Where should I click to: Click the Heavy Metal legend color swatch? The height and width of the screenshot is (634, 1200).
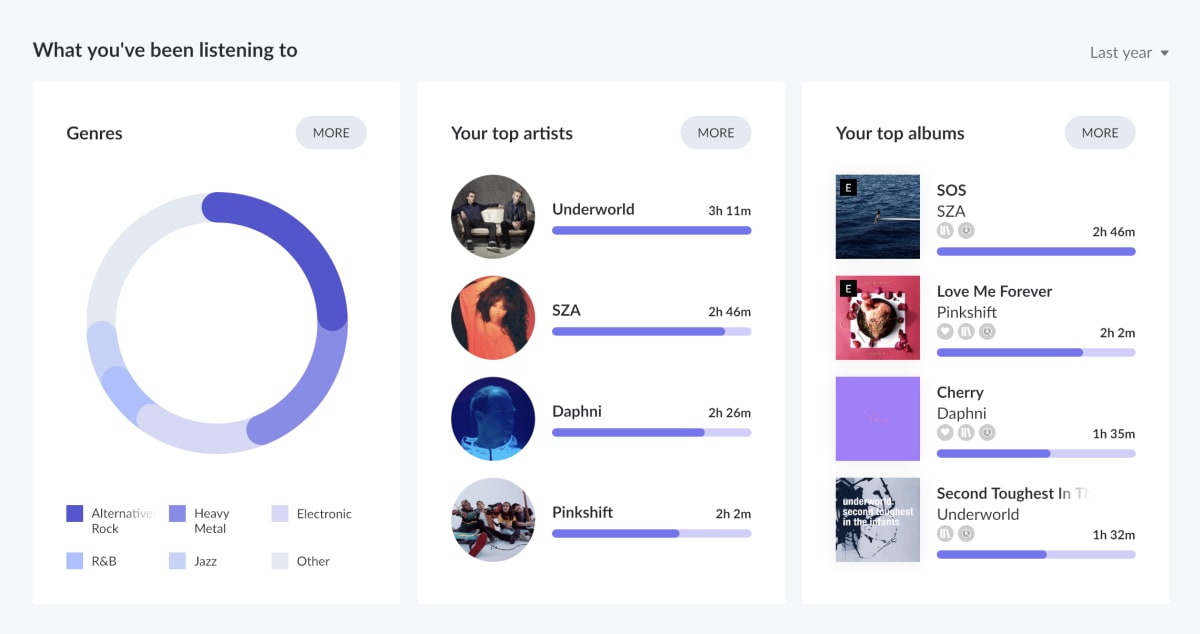[178, 514]
